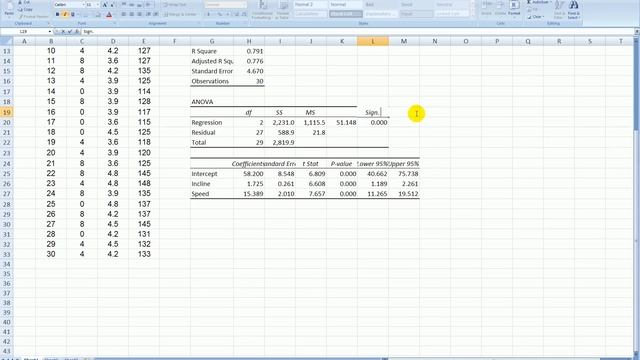Click the Cut command
The width and height of the screenshot is (640, 360).
pos(25,2)
